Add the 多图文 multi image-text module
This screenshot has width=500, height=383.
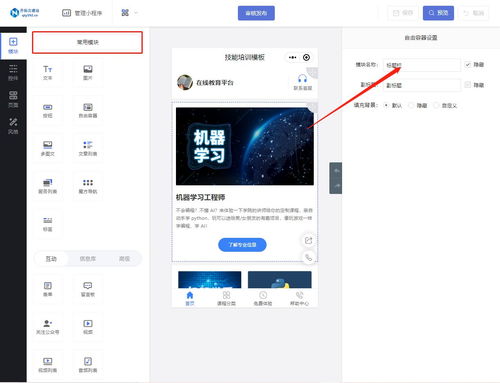pos(48,148)
